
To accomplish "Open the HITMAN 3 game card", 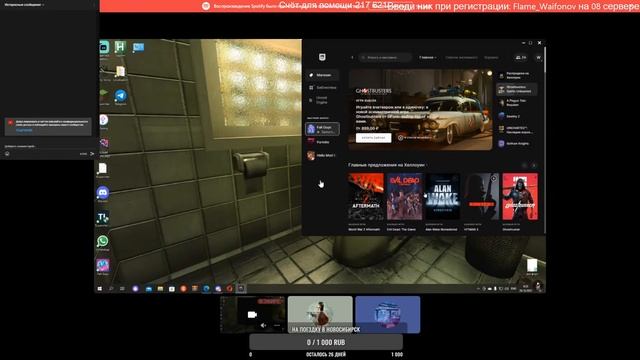I will click(x=482, y=202).
